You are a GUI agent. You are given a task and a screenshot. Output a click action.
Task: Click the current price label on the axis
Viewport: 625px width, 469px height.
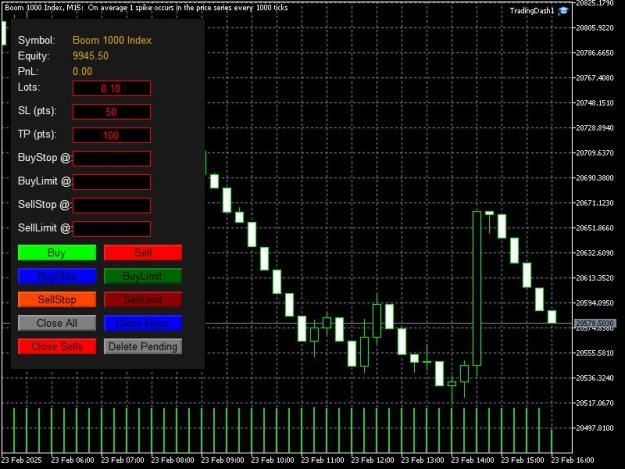tap(595, 323)
